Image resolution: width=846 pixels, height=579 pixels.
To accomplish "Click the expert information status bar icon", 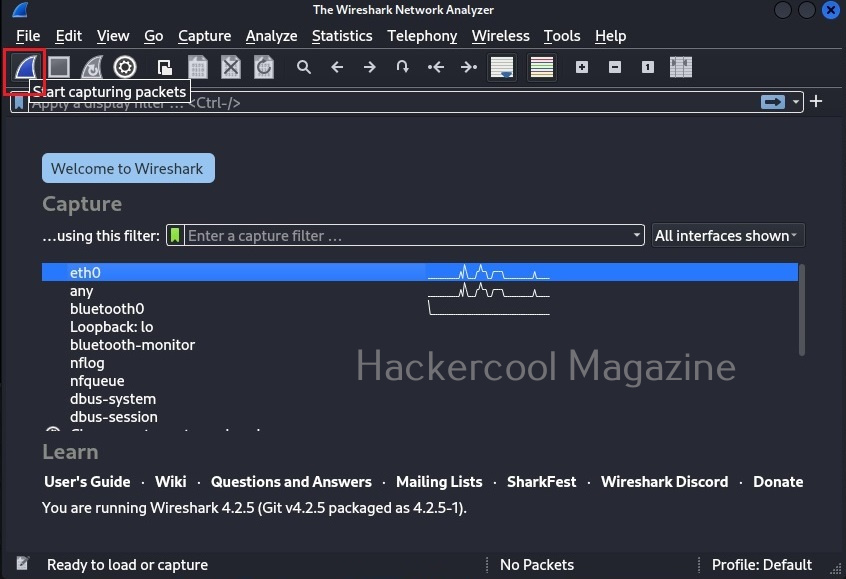I will [22, 564].
